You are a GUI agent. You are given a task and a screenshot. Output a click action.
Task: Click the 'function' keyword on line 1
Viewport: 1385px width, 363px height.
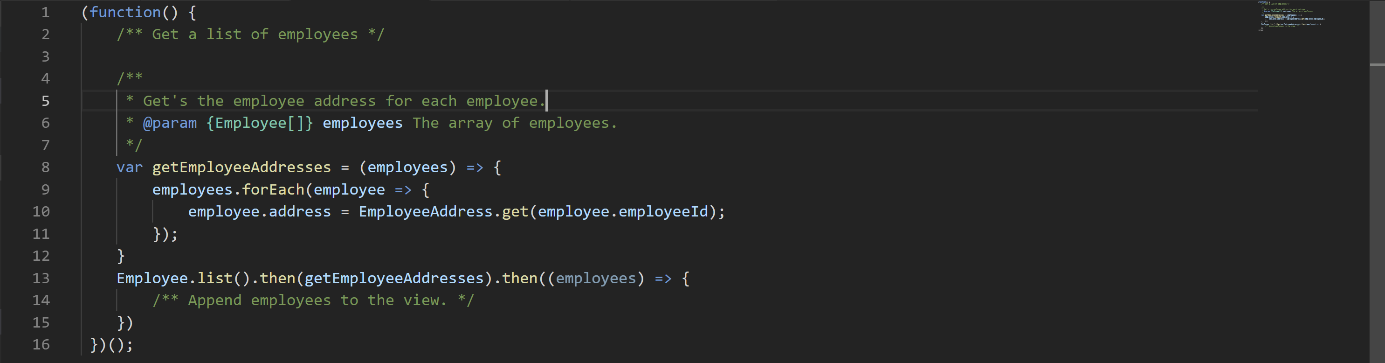pos(126,13)
